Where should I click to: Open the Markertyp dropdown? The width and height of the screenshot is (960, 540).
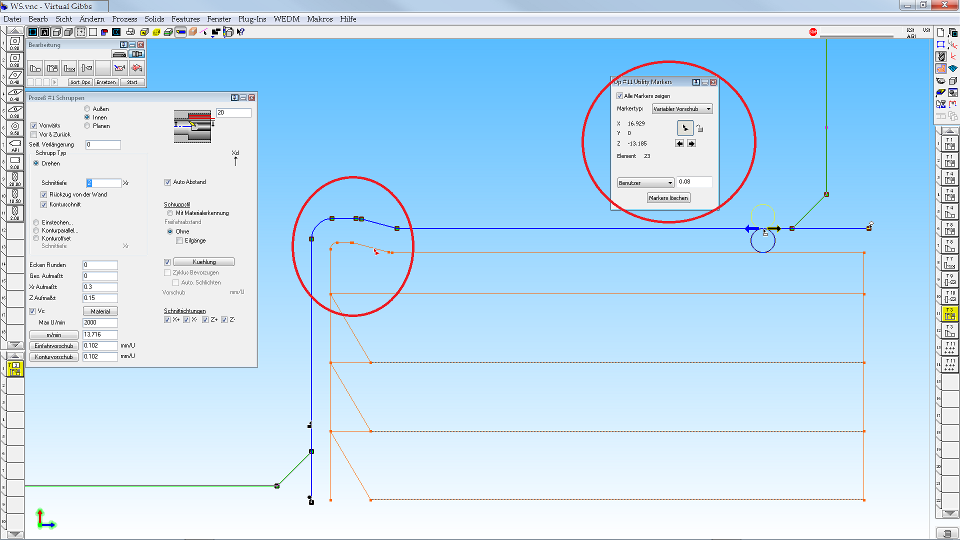pyautogui.click(x=682, y=108)
